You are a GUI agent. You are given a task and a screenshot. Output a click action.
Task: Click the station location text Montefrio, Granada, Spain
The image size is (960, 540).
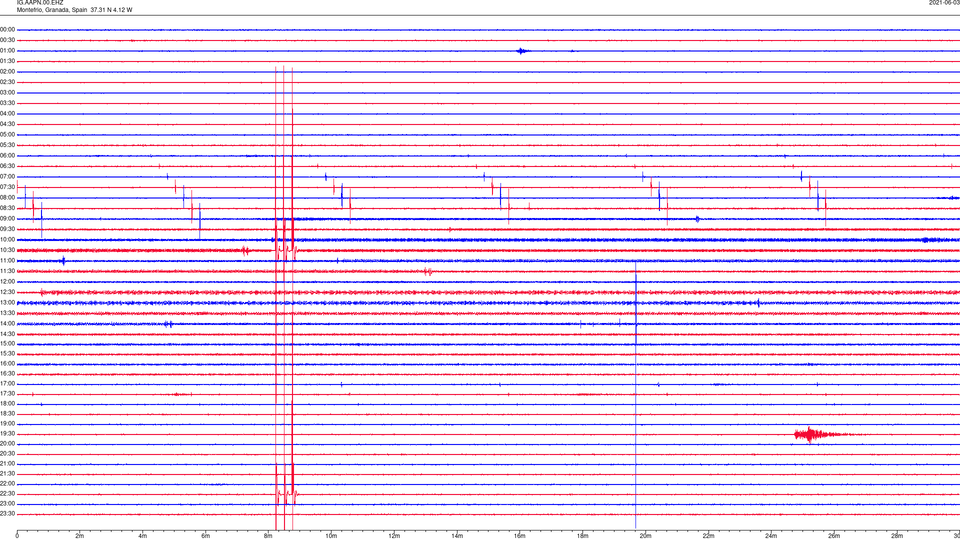[x=52, y=10]
